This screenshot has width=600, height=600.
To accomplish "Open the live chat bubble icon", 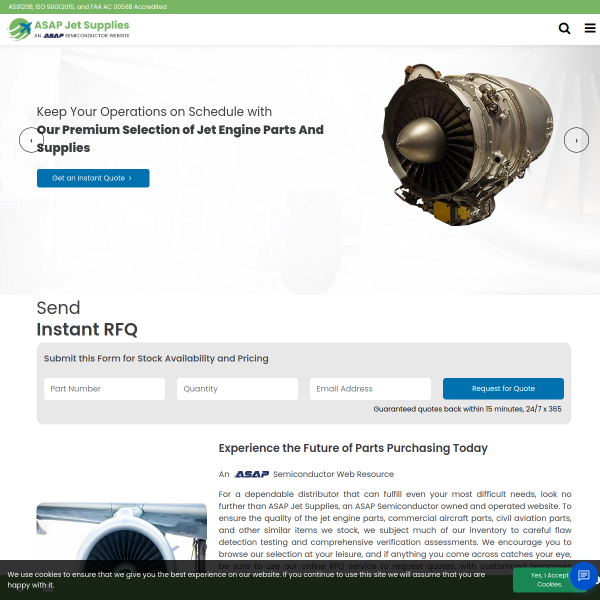I will point(584,576).
